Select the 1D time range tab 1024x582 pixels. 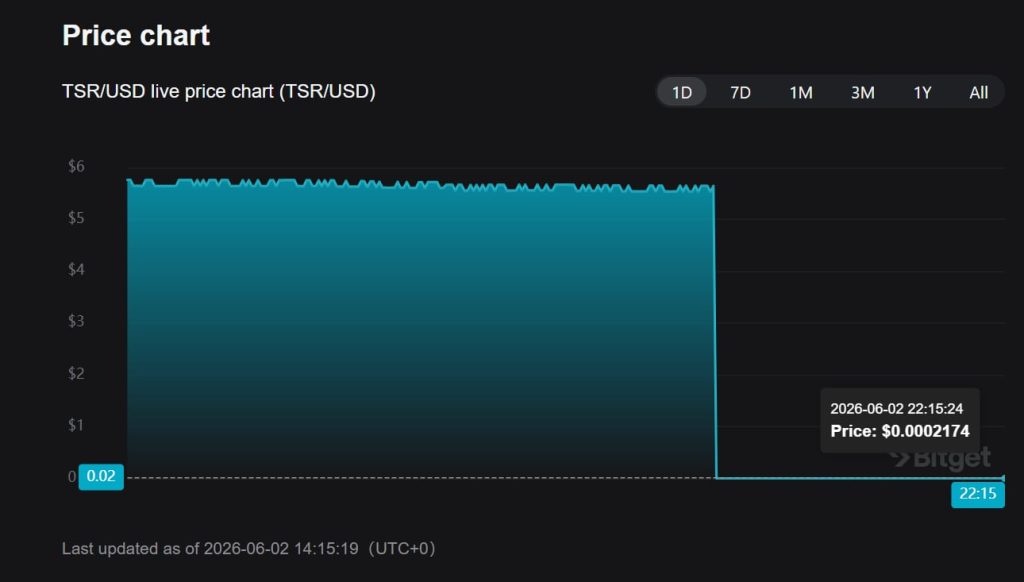pos(682,92)
